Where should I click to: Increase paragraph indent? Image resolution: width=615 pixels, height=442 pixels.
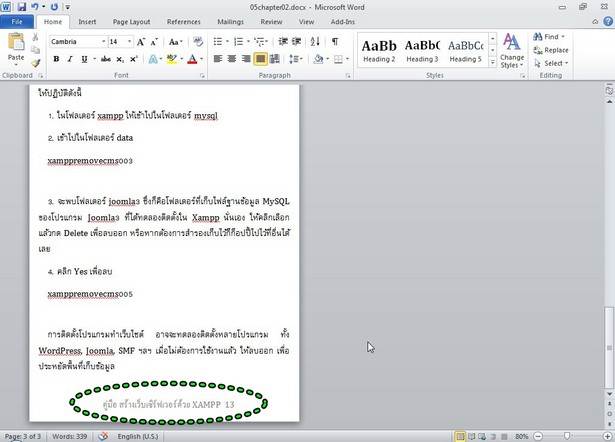[297, 42]
